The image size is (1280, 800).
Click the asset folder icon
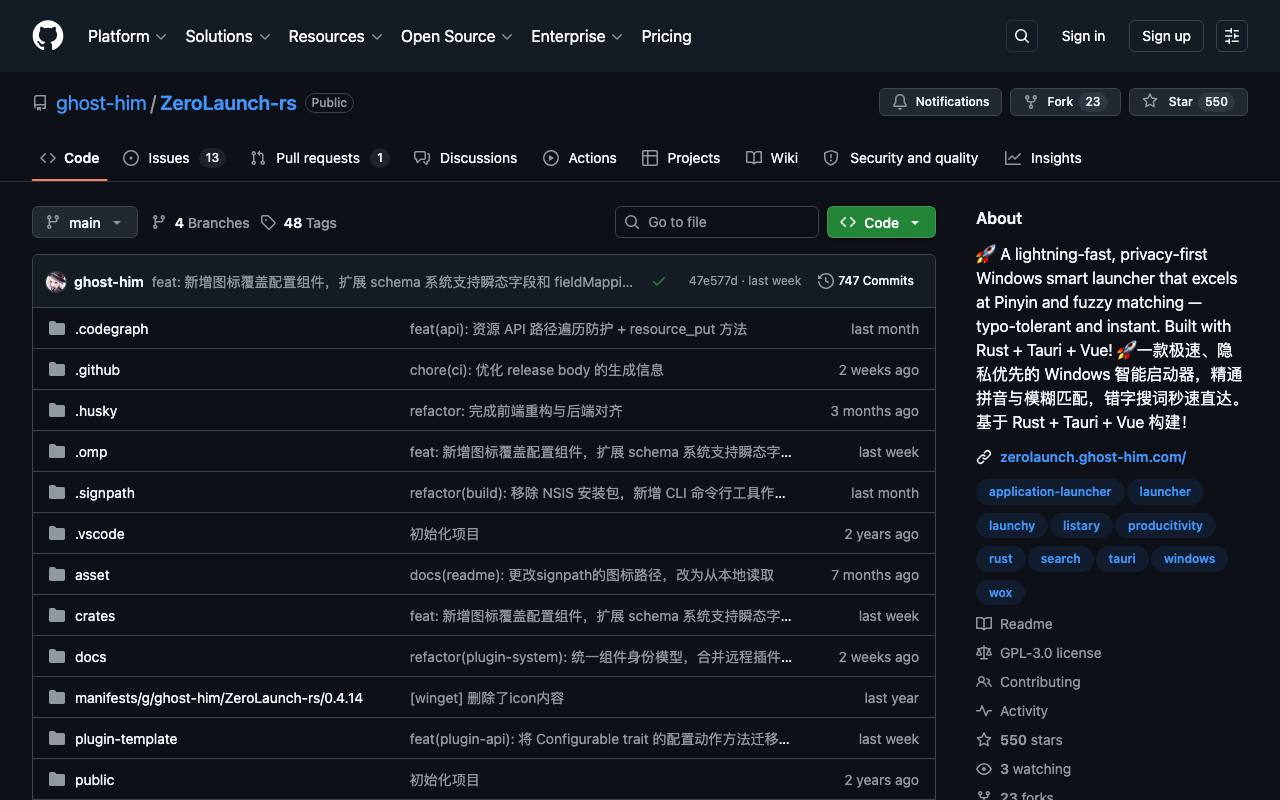click(57, 575)
